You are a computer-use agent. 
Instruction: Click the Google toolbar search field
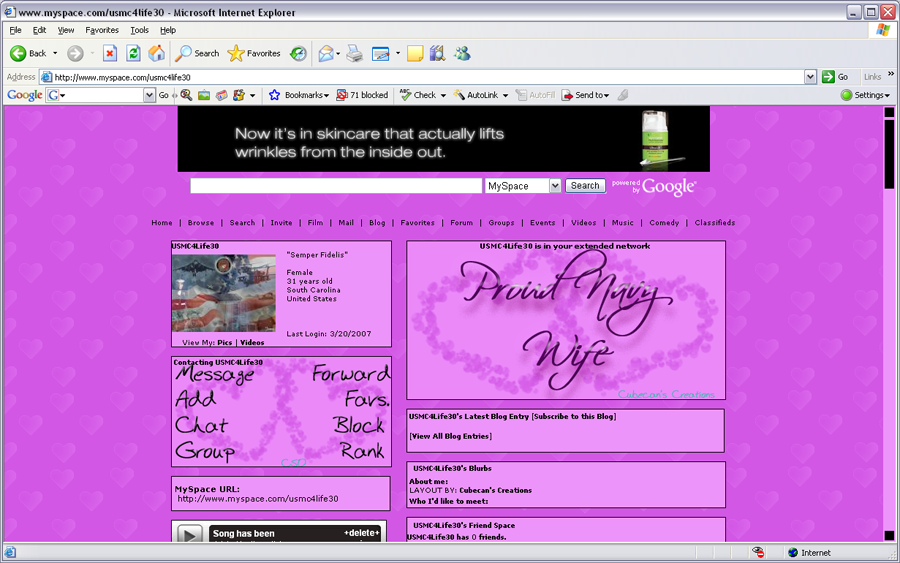pos(100,95)
